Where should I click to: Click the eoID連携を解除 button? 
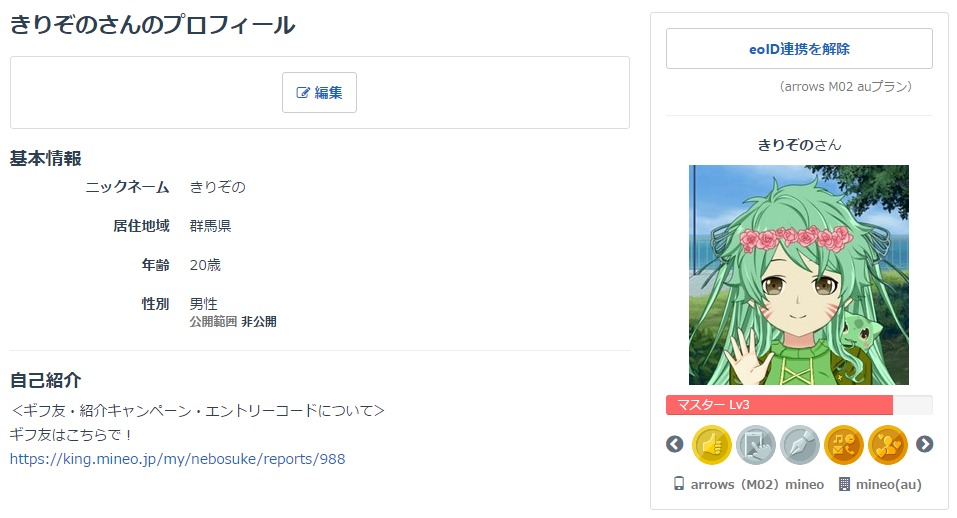coord(799,49)
